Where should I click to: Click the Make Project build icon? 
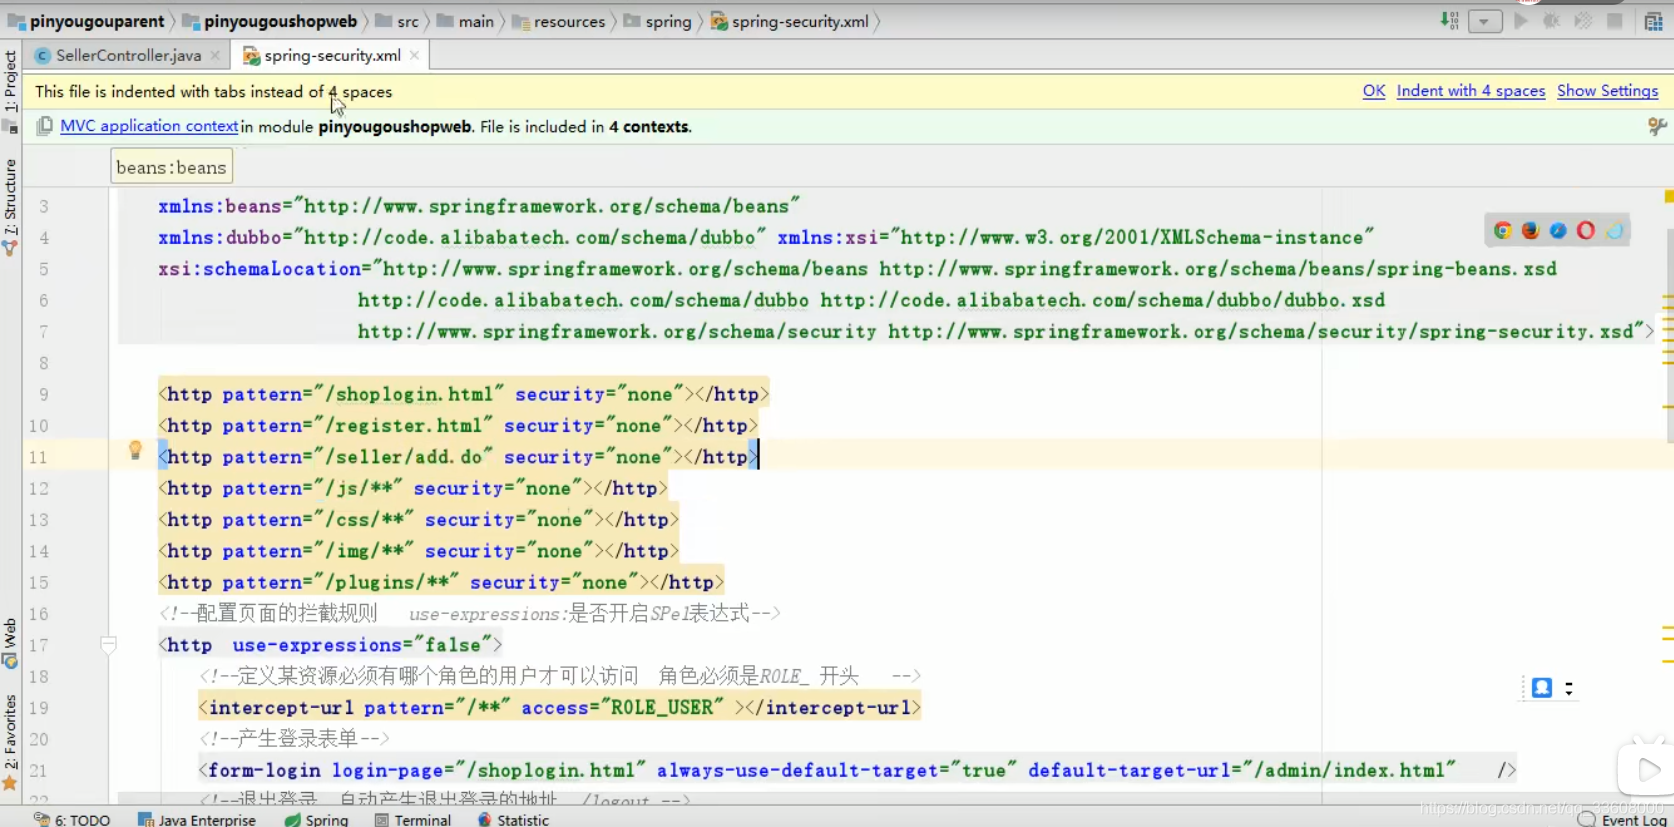tap(1450, 21)
